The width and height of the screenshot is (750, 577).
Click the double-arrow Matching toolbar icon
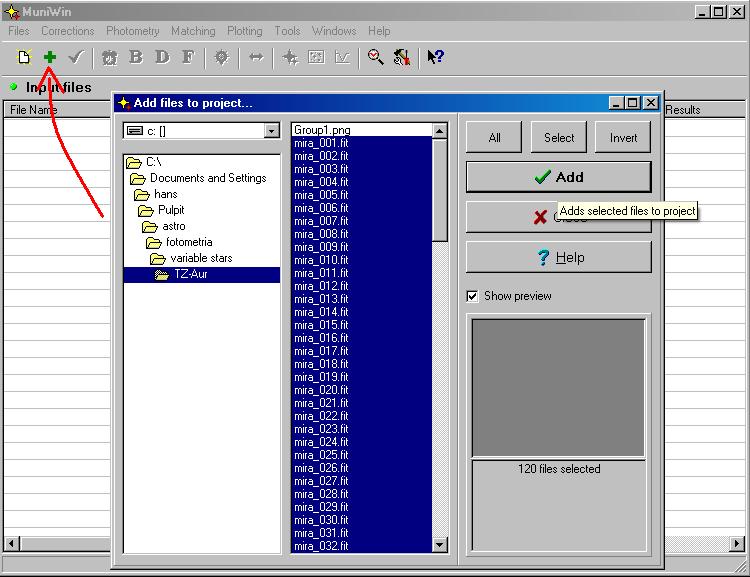[256, 58]
